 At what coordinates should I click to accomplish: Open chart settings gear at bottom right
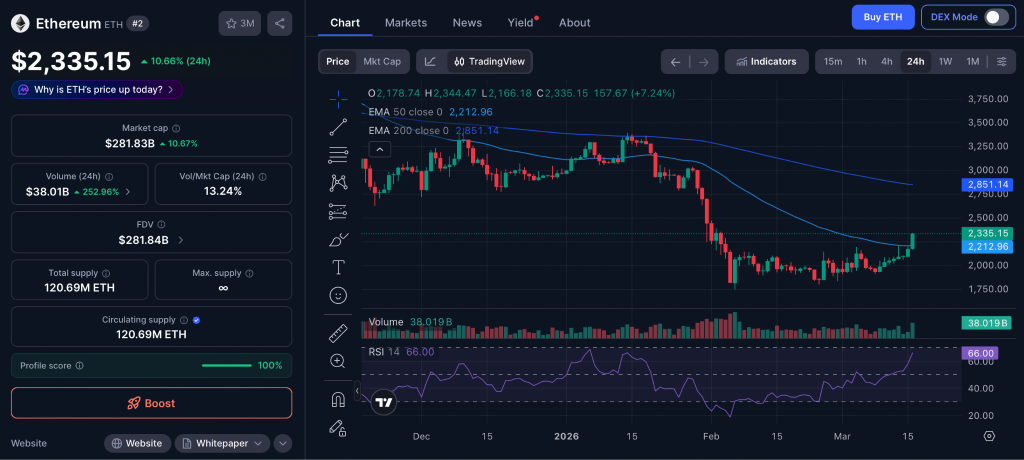989,436
